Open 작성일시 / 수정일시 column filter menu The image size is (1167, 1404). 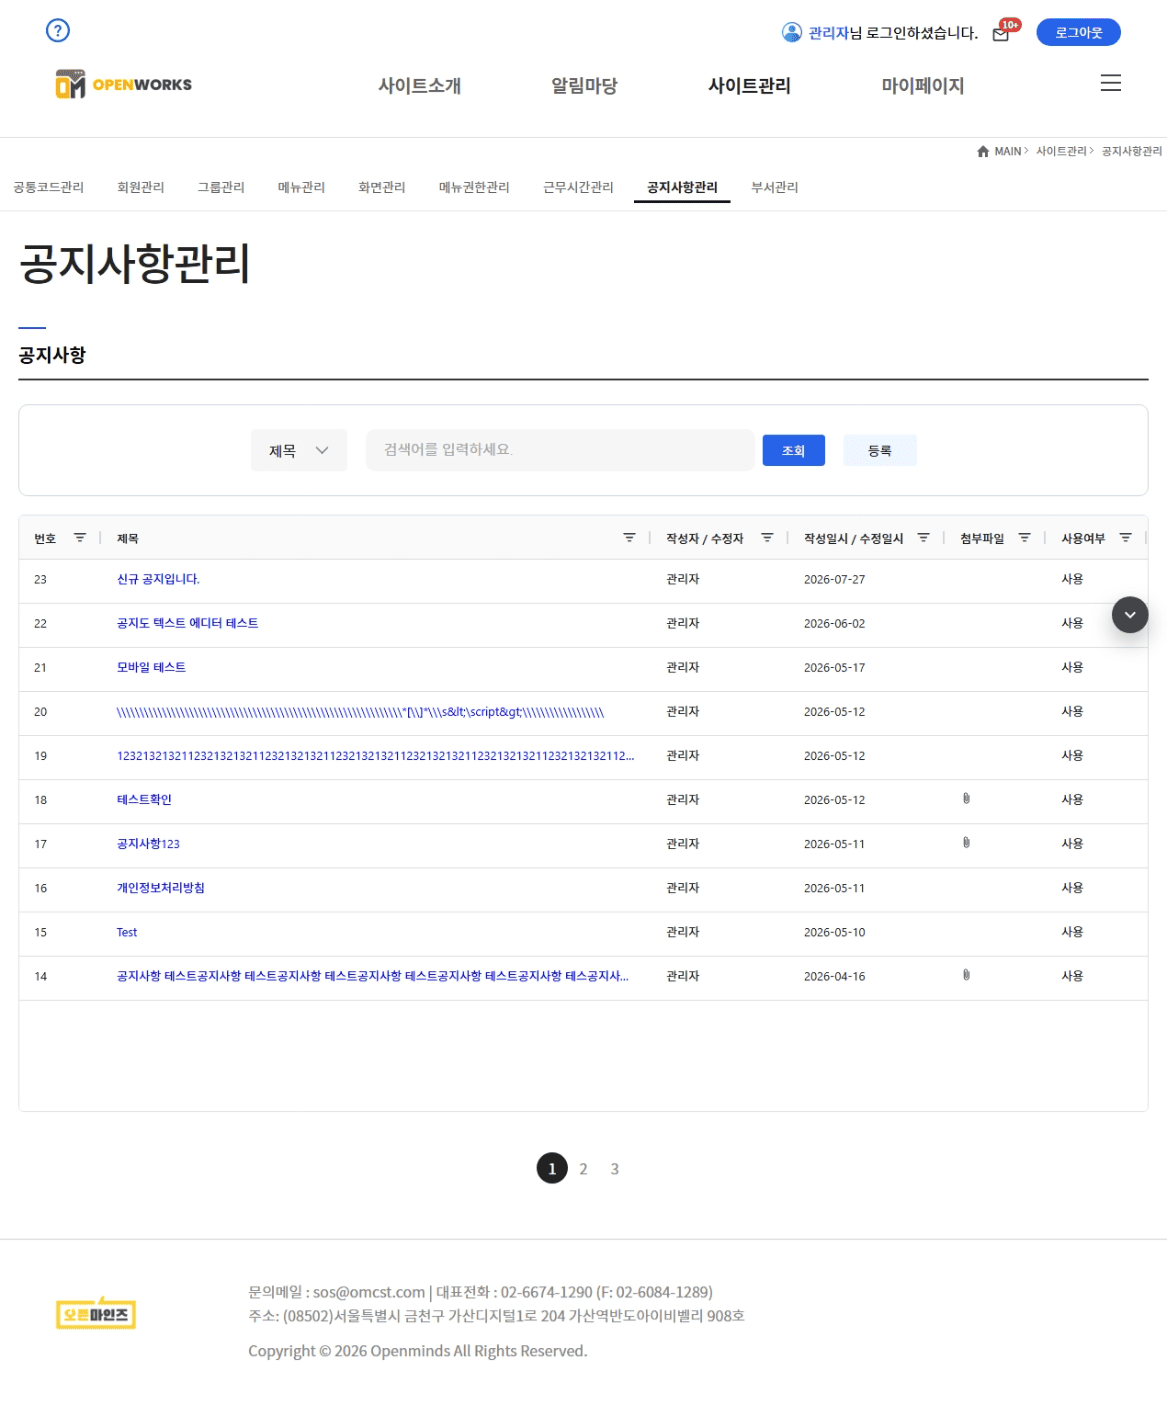[x=923, y=538]
